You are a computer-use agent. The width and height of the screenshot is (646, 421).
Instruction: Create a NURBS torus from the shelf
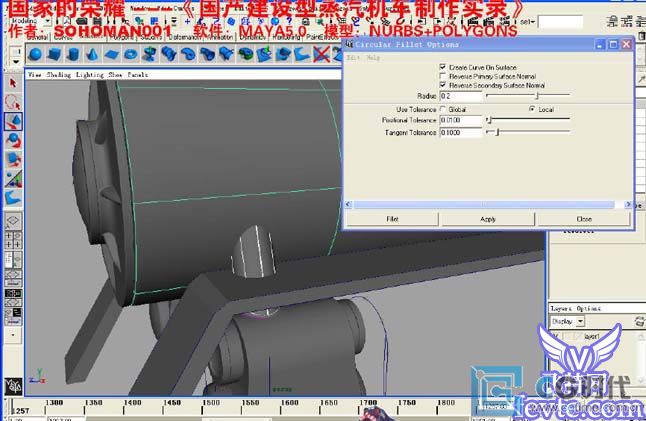pyautogui.click(x=131, y=54)
